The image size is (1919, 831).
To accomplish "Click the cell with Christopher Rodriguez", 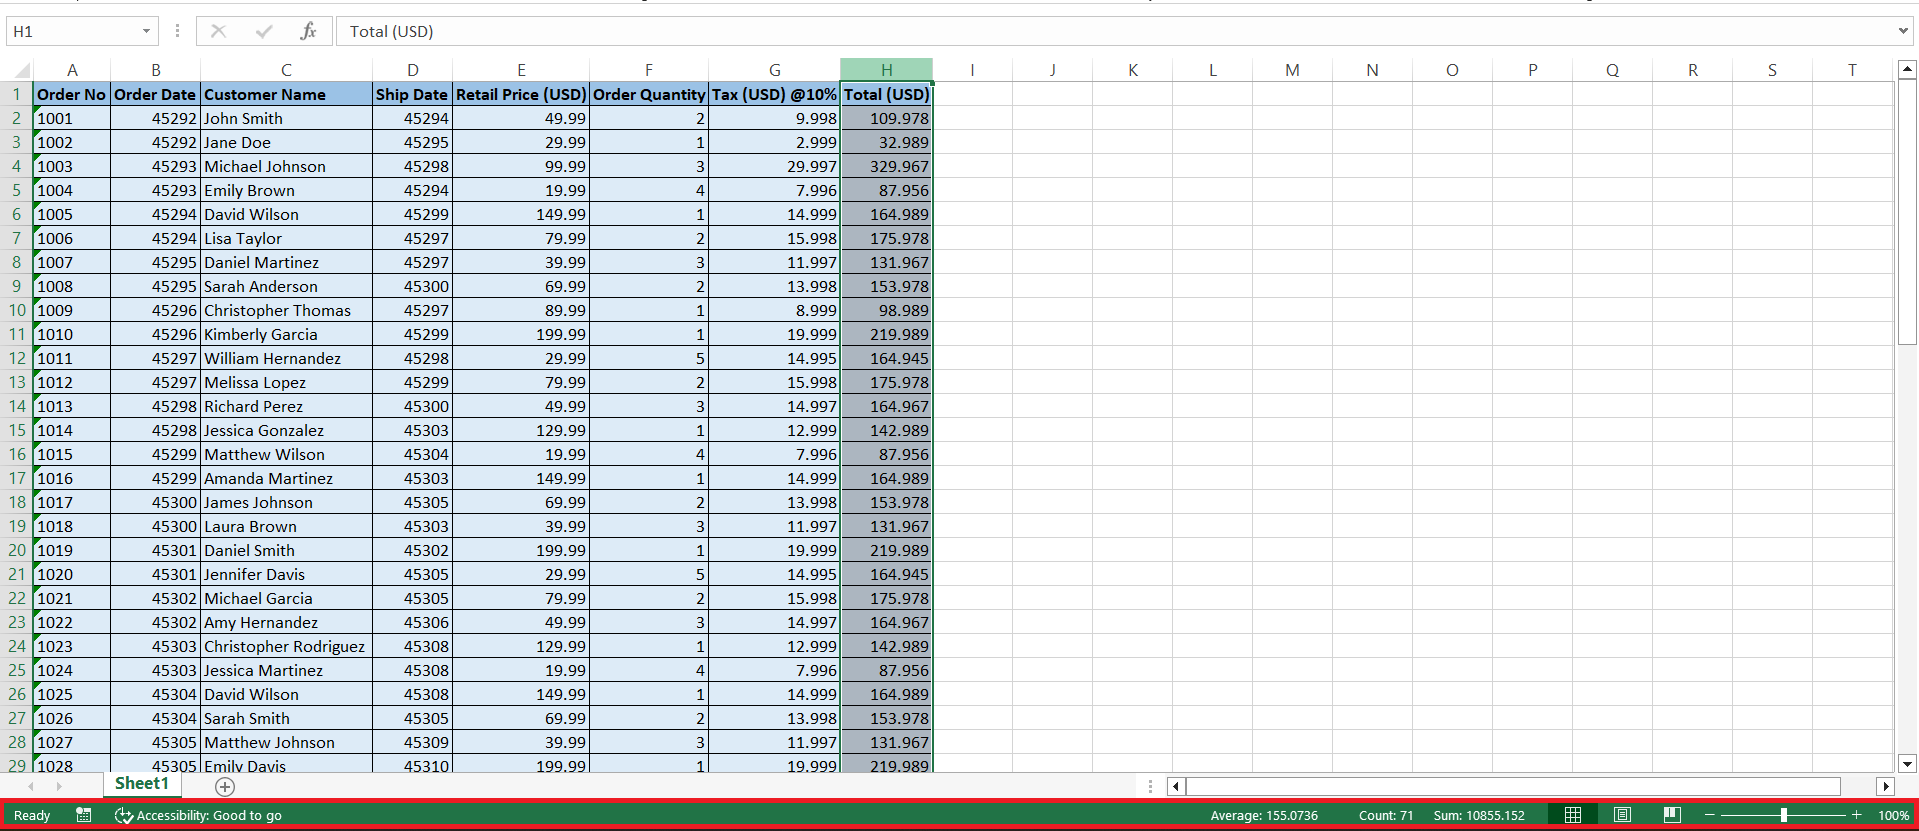I will click(x=286, y=646).
